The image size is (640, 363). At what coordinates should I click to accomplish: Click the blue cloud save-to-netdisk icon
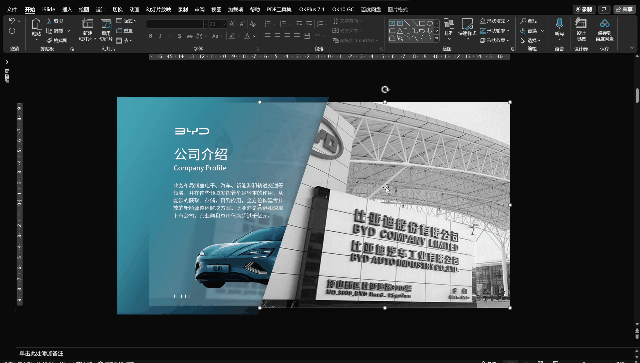(x=605, y=23)
